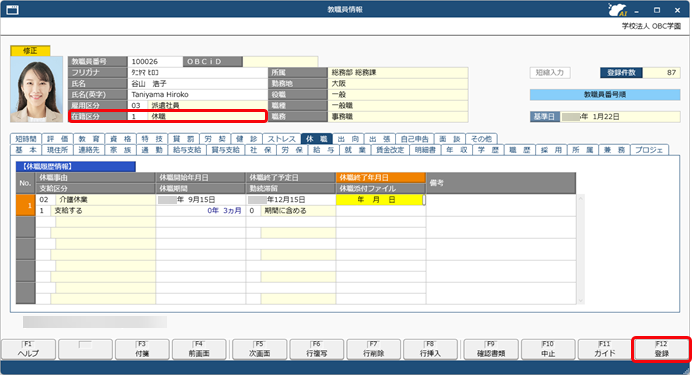Click the 休職事由 cell showing 介護休業
Image resolution: width=692 pixels, height=375 pixels.
[95, 199]
